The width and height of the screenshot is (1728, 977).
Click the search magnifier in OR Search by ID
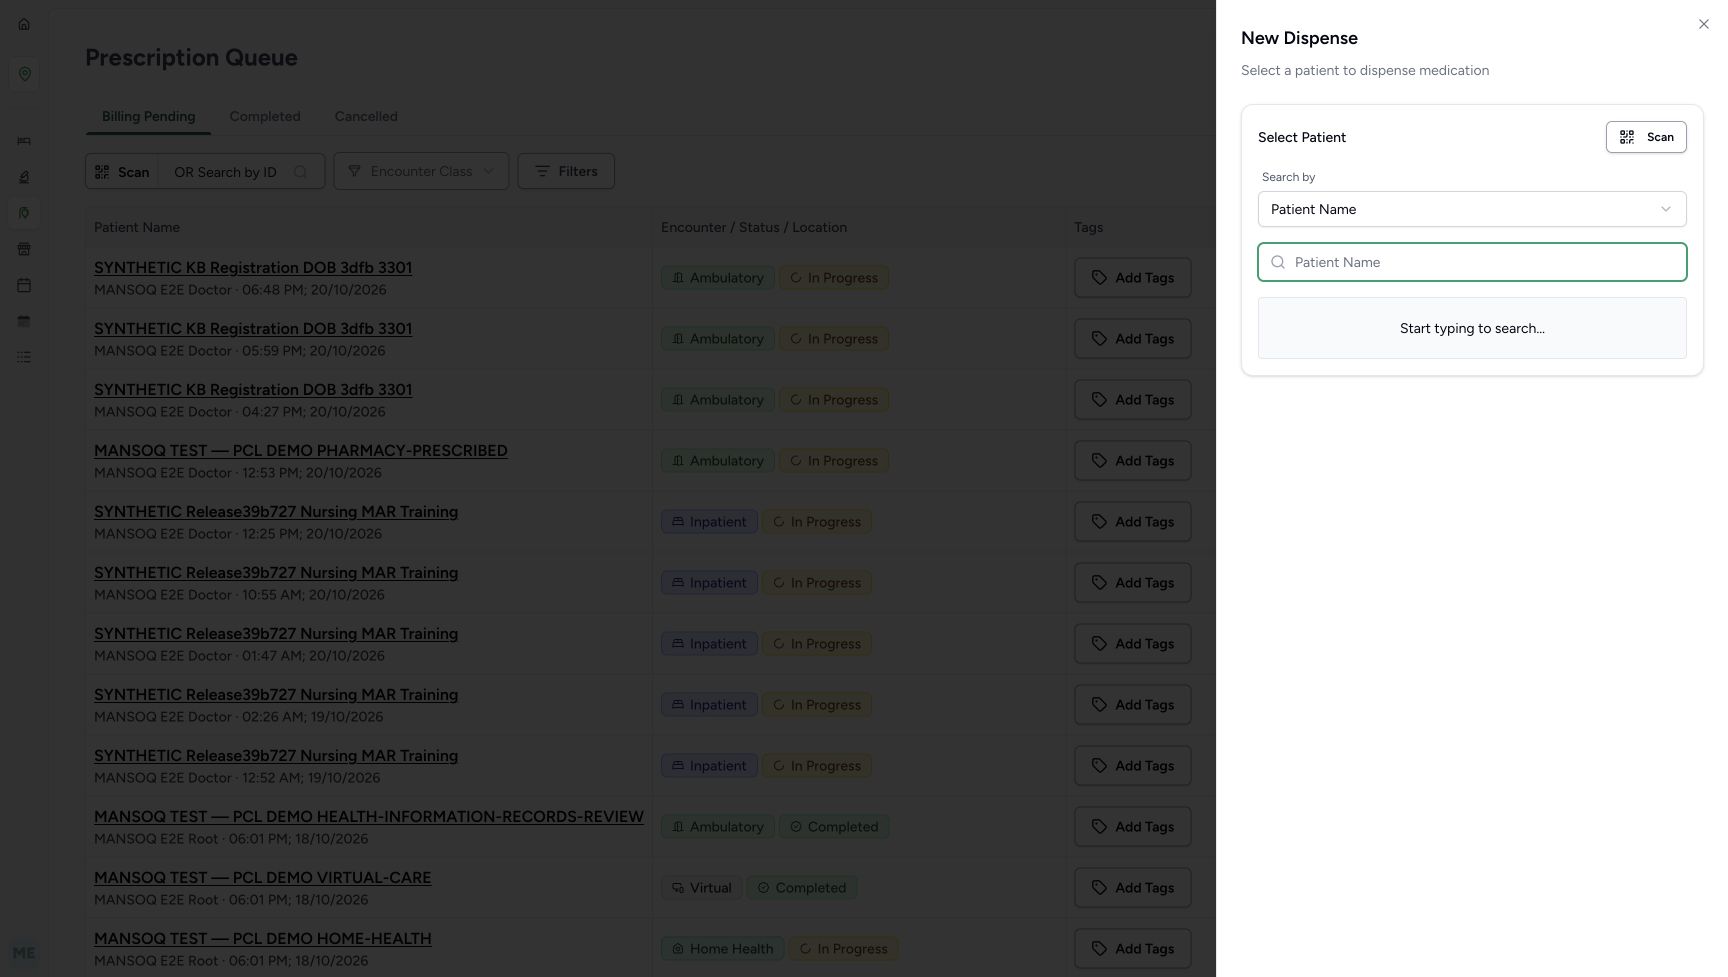(300, 172)
